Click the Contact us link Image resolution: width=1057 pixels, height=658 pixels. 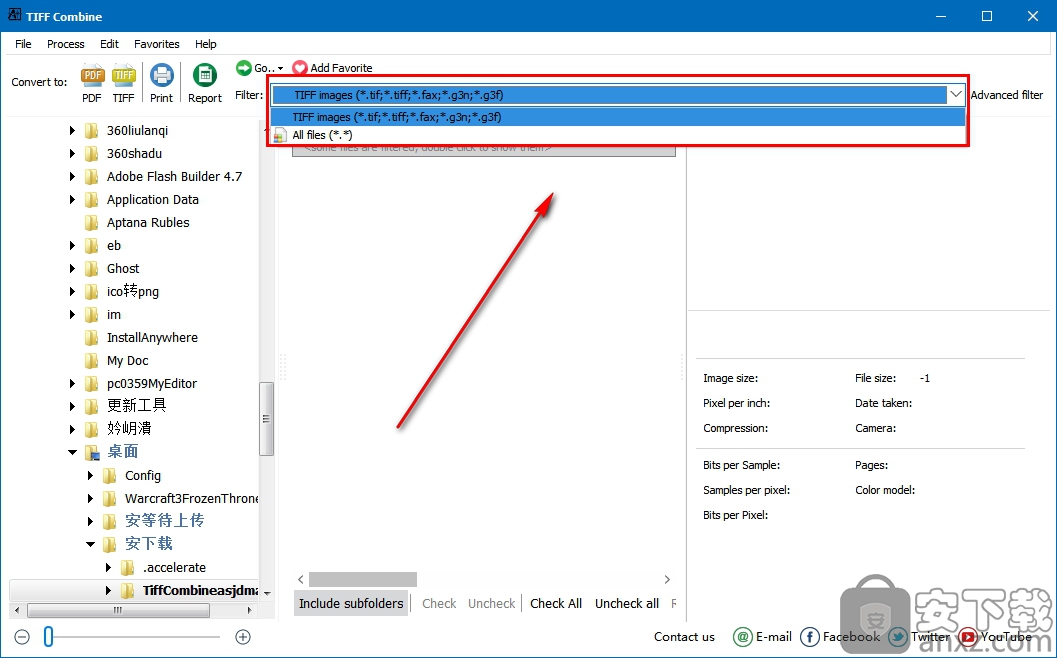(x=684, y=636)
